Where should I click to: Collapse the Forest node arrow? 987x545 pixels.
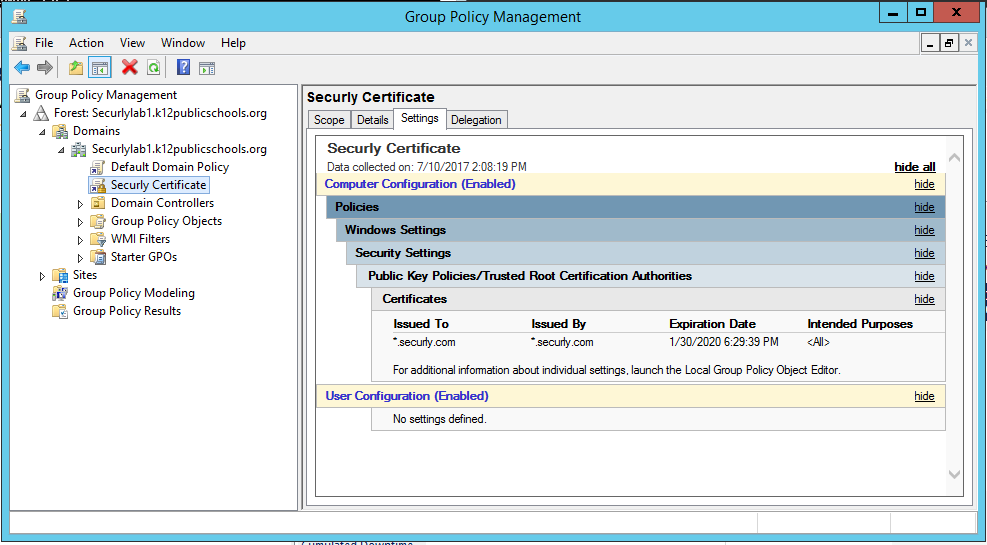(23, 114)
